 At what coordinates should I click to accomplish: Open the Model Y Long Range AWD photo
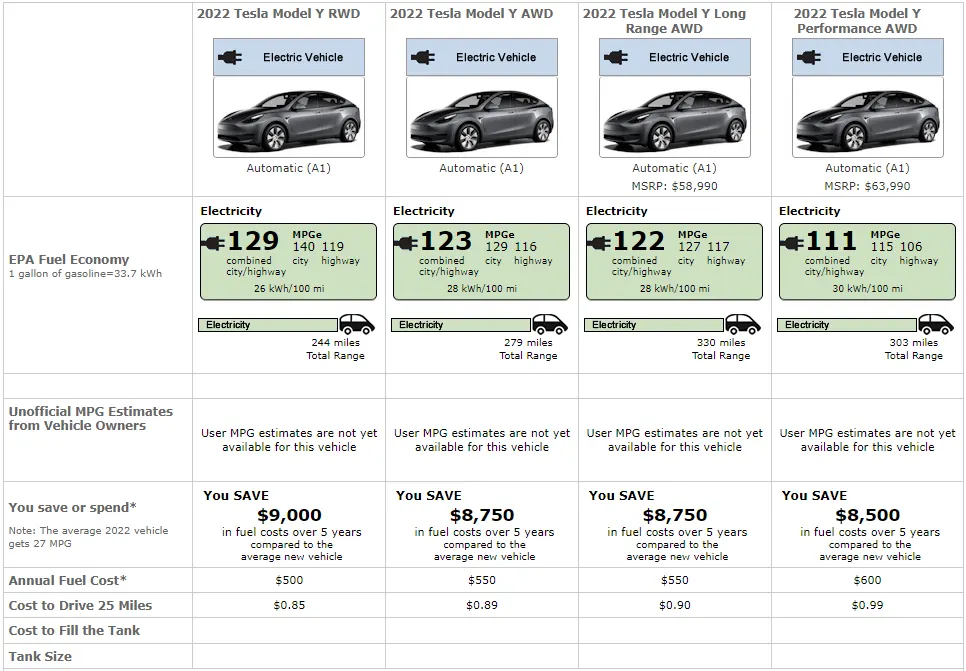pos(675,118)
